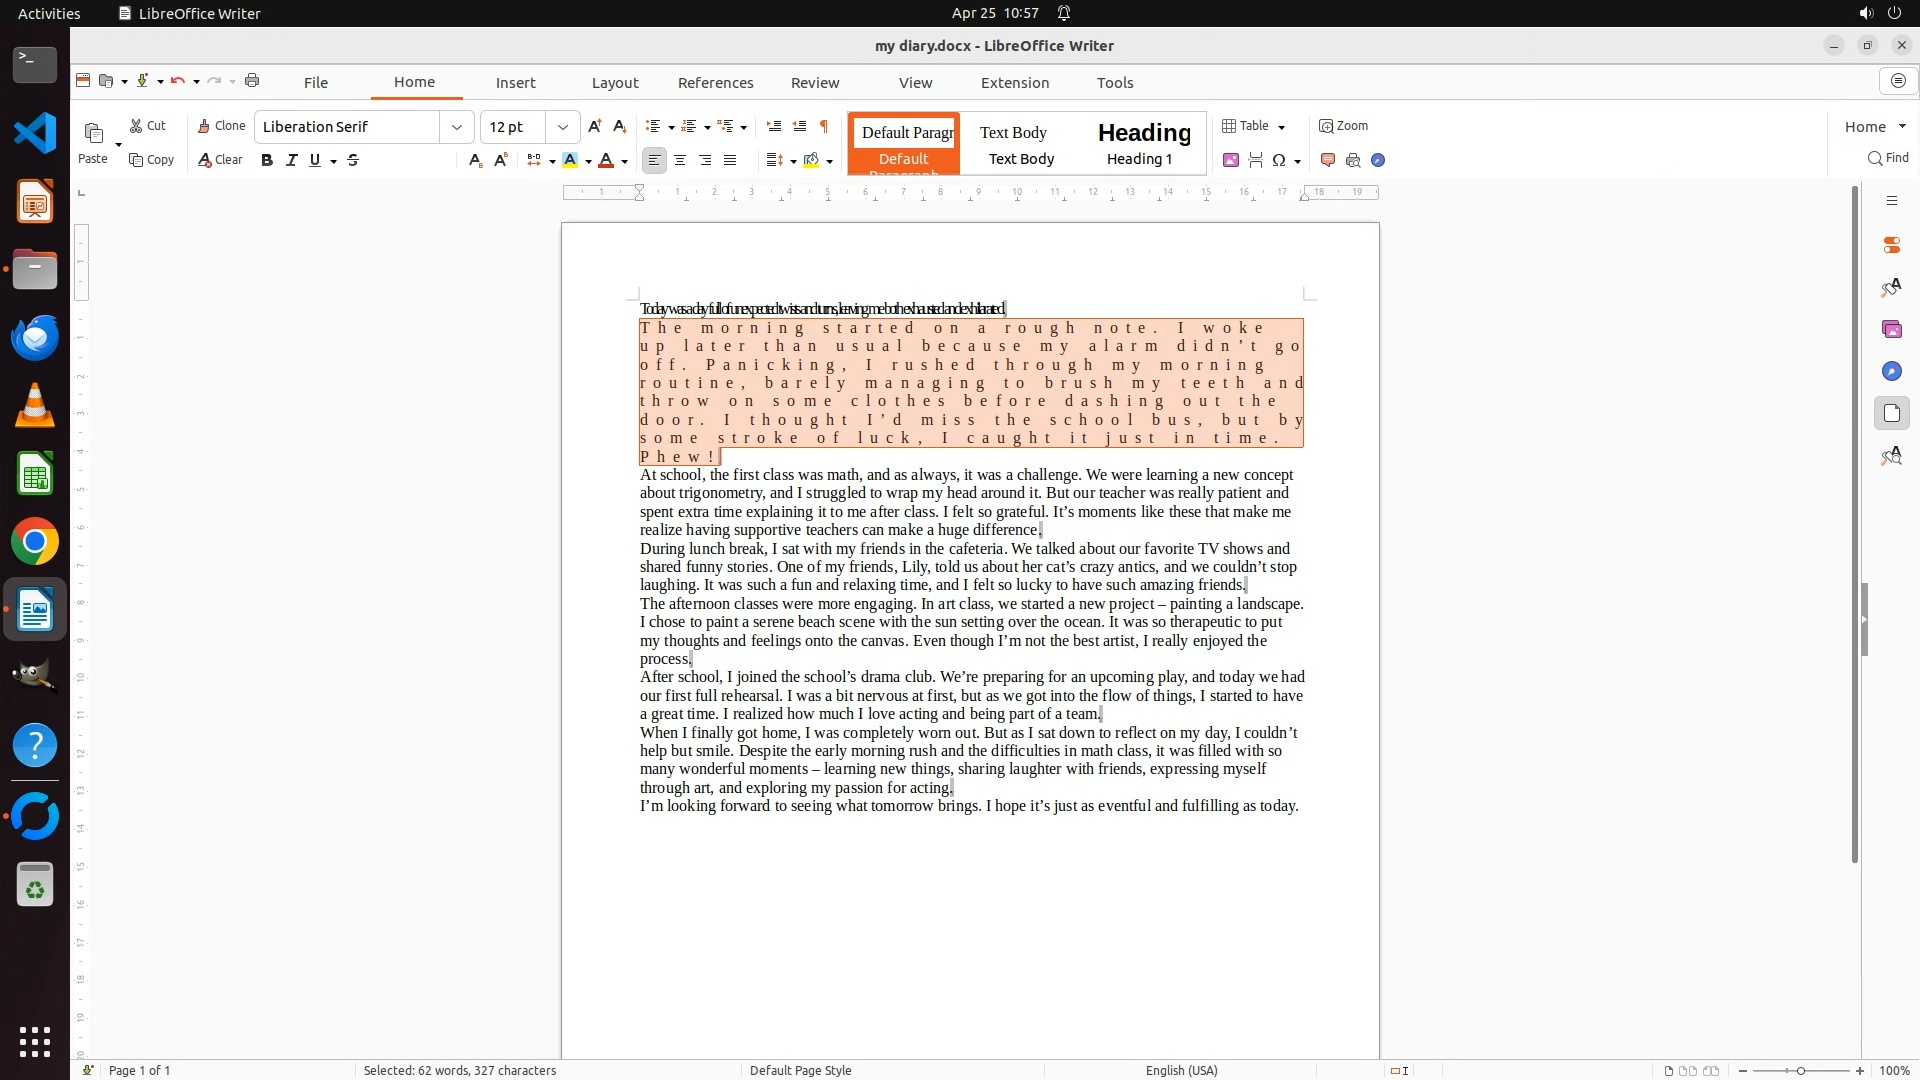This screenshot has width=1920, height=1080.
Task: Center align the paragraph
Action: coord(680,160)
